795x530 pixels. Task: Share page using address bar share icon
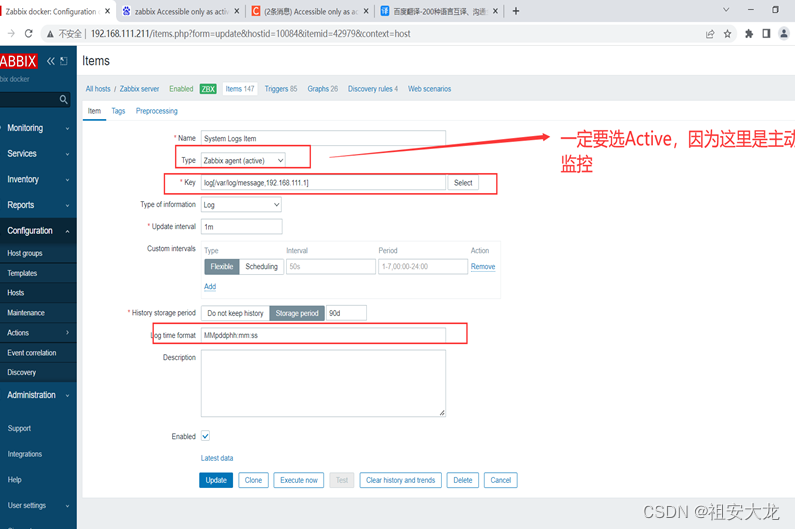pos(710,34)
